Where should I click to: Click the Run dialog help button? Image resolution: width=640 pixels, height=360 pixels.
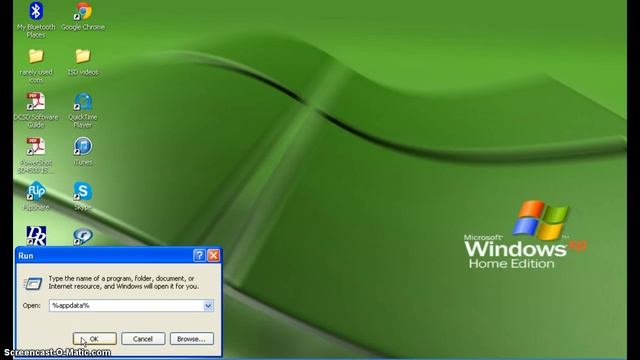click(x=199, y=256)
